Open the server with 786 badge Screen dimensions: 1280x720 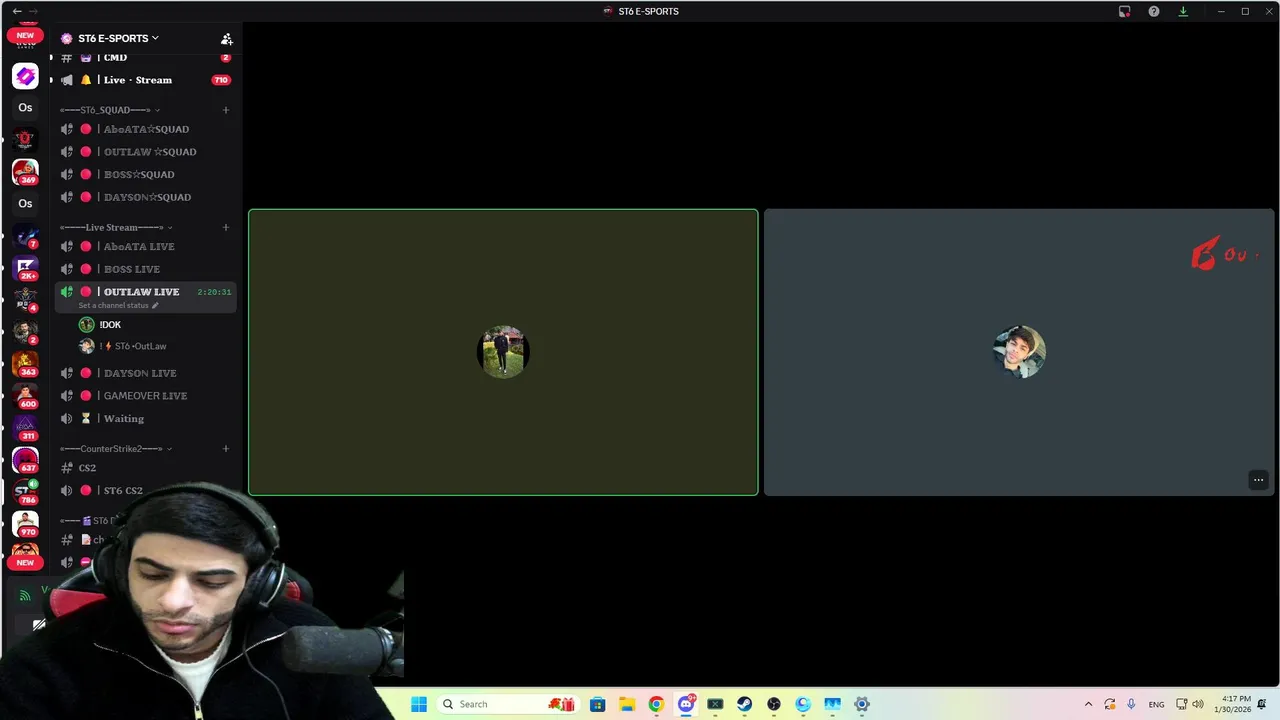coord(25,492)
